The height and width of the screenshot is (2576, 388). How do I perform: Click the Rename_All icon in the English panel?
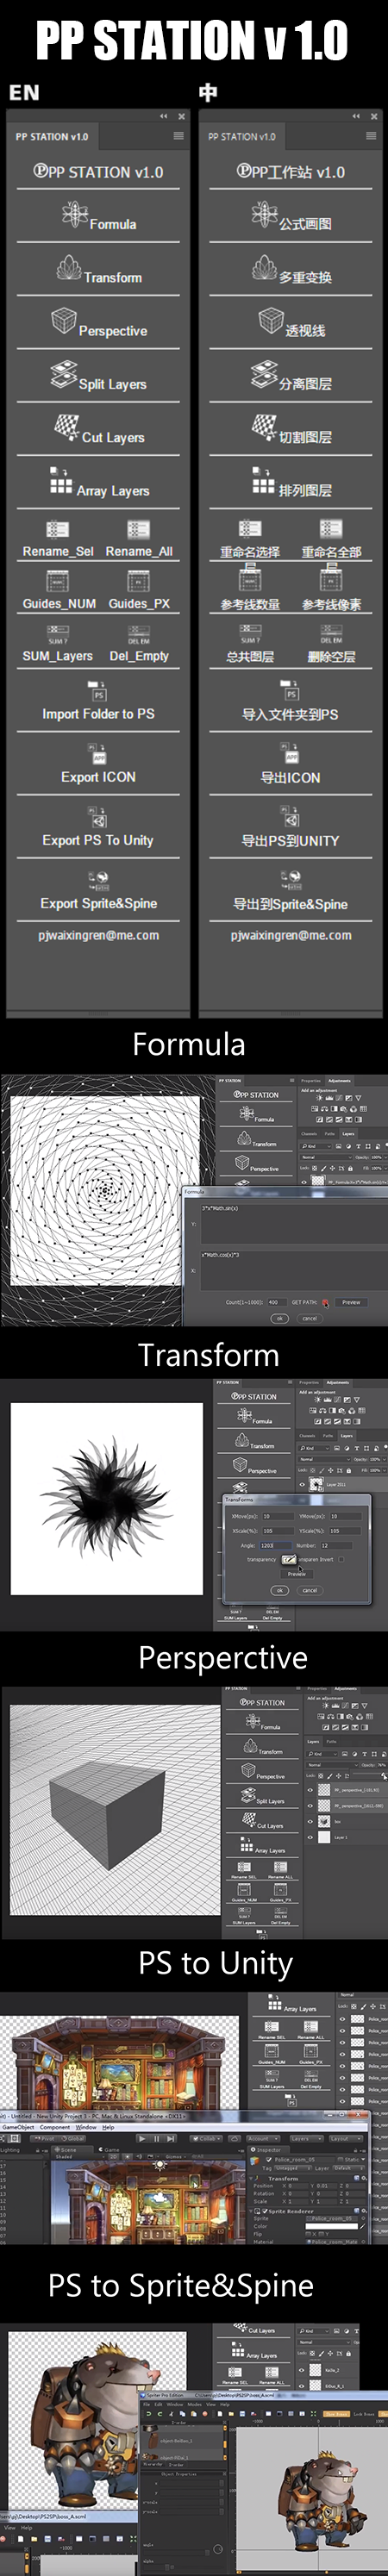pos(138,530)
